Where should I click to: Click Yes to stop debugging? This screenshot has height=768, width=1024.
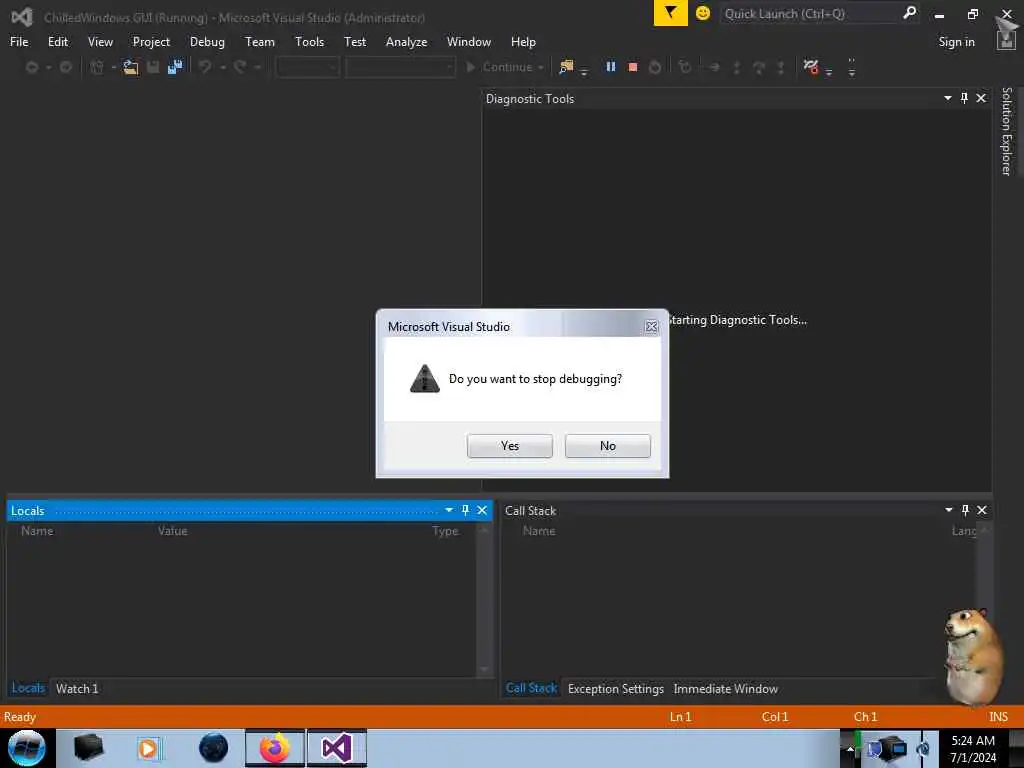point(509,446)
